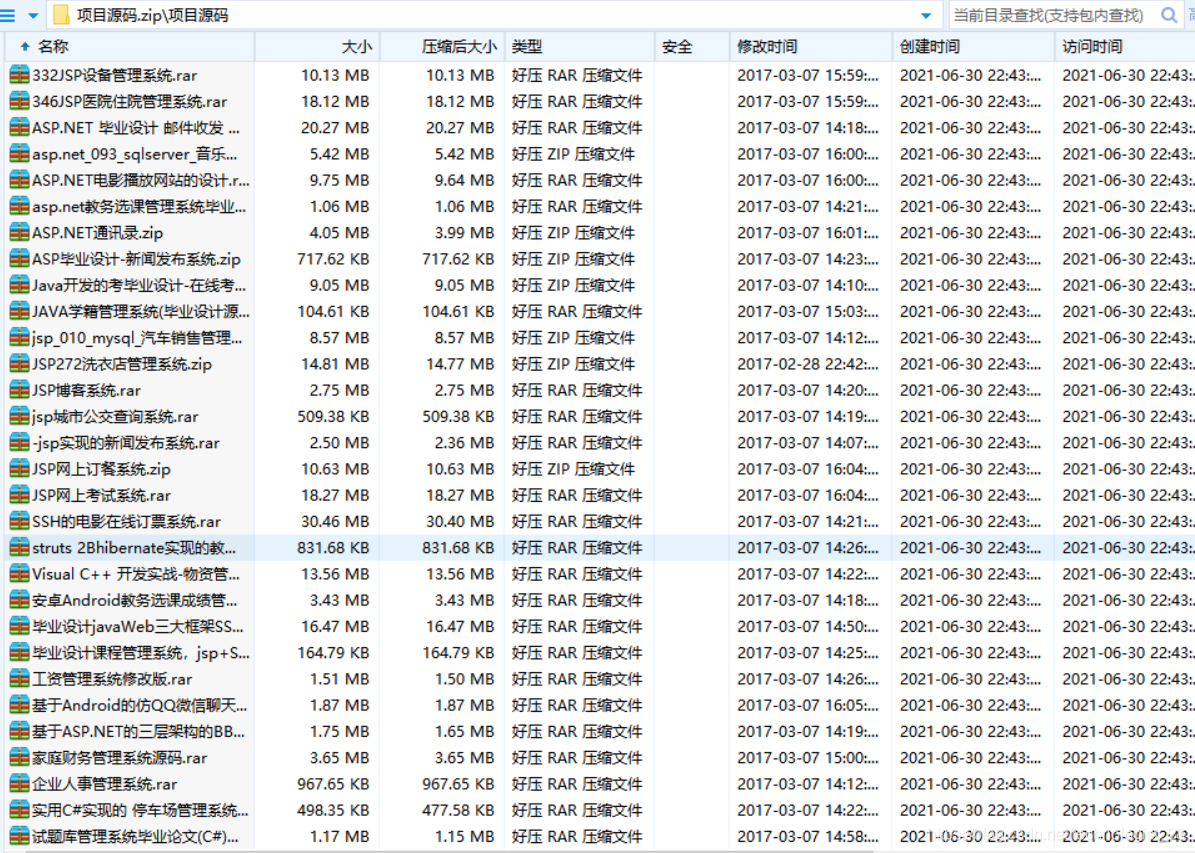Expand the dropdown arrow beside the list icon
The height and width of the screenshot is (853, 1195).
click(33, 15)
